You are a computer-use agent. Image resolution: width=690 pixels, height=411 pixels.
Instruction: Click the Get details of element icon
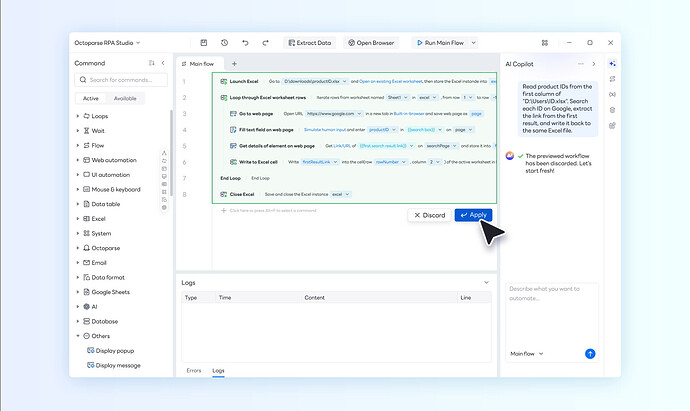[x=233, y=146]
